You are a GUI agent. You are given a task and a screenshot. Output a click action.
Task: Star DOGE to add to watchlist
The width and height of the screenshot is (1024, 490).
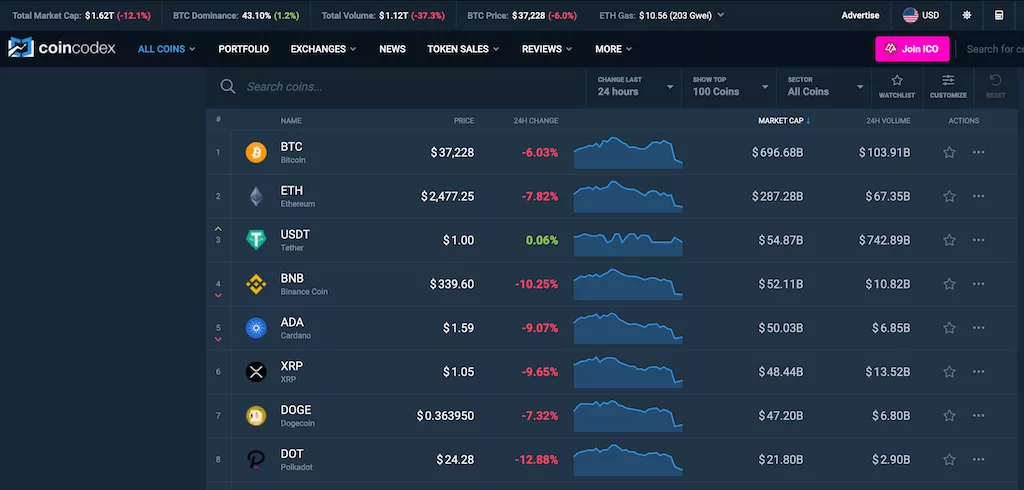click(950, 415)
